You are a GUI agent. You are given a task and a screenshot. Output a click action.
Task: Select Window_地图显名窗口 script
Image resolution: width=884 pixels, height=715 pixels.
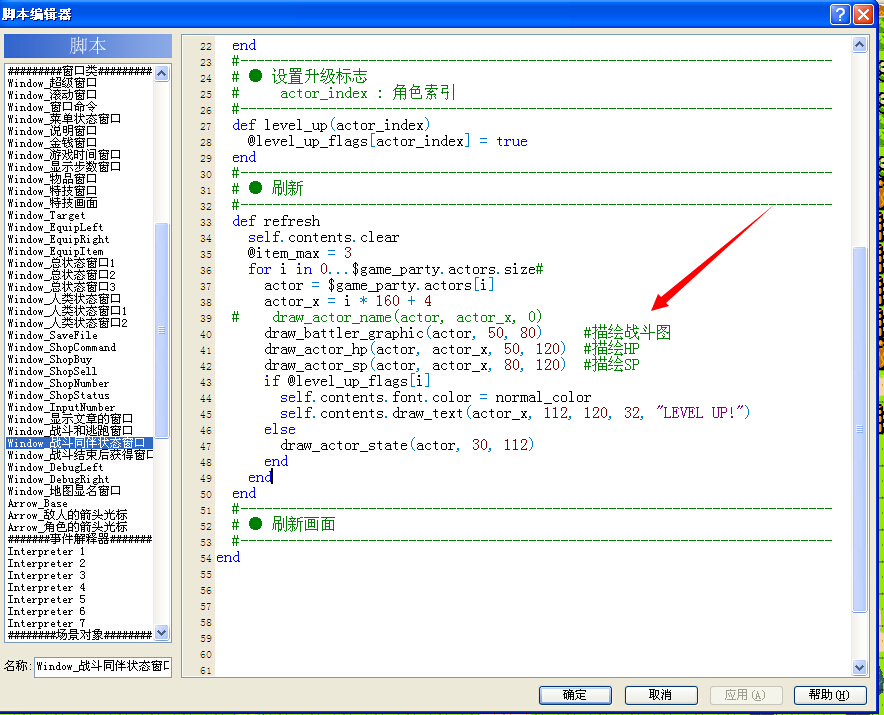pos(64,491)
